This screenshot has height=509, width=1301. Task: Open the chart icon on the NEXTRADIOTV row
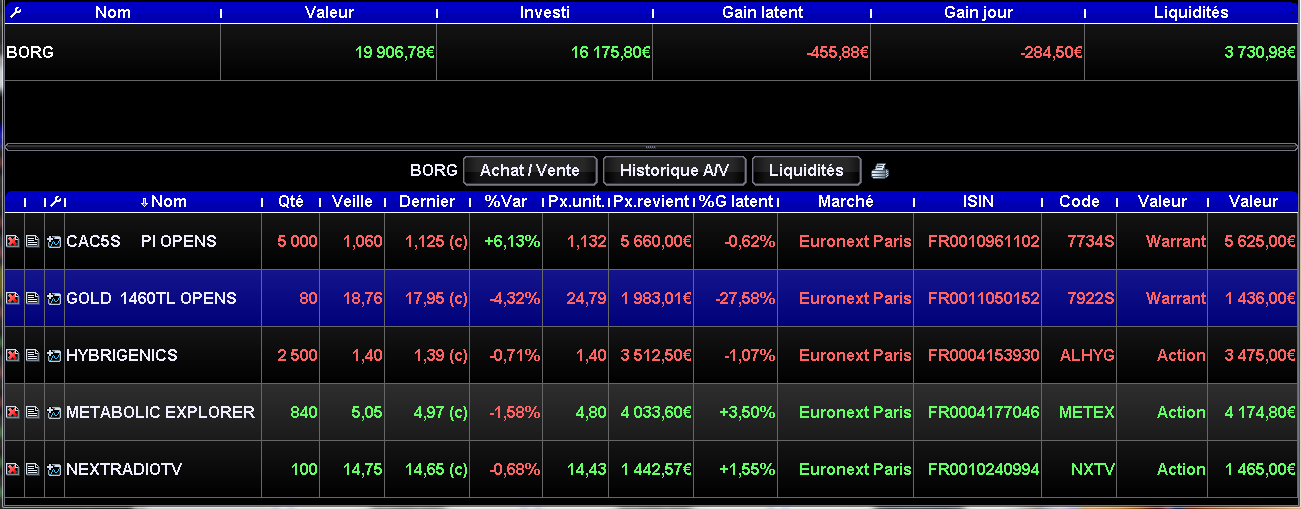click(54, 469)
